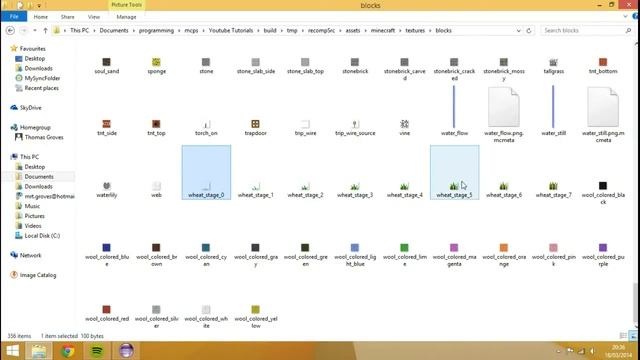Navigate to textures in the breadcrumb

[415, 31]
